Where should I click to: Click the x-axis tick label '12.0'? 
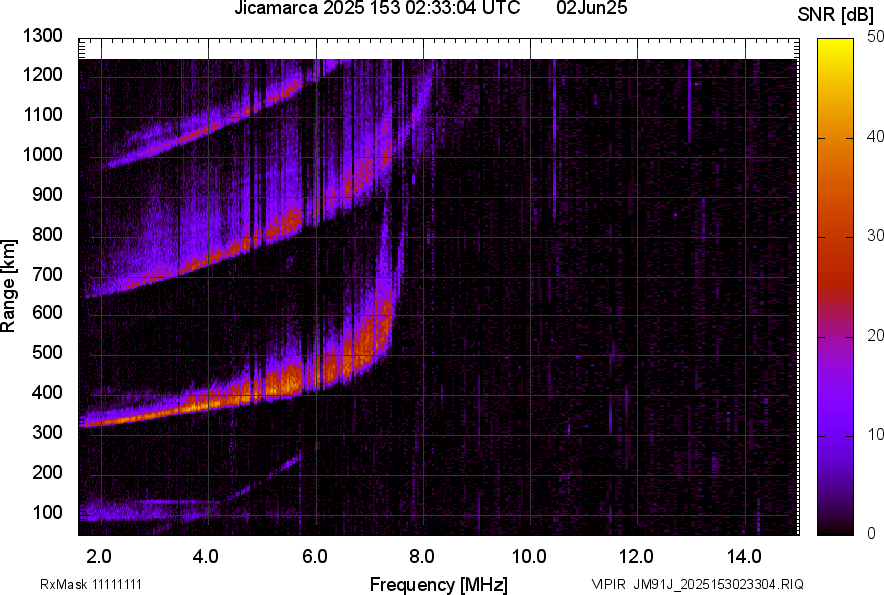[636, 557]
